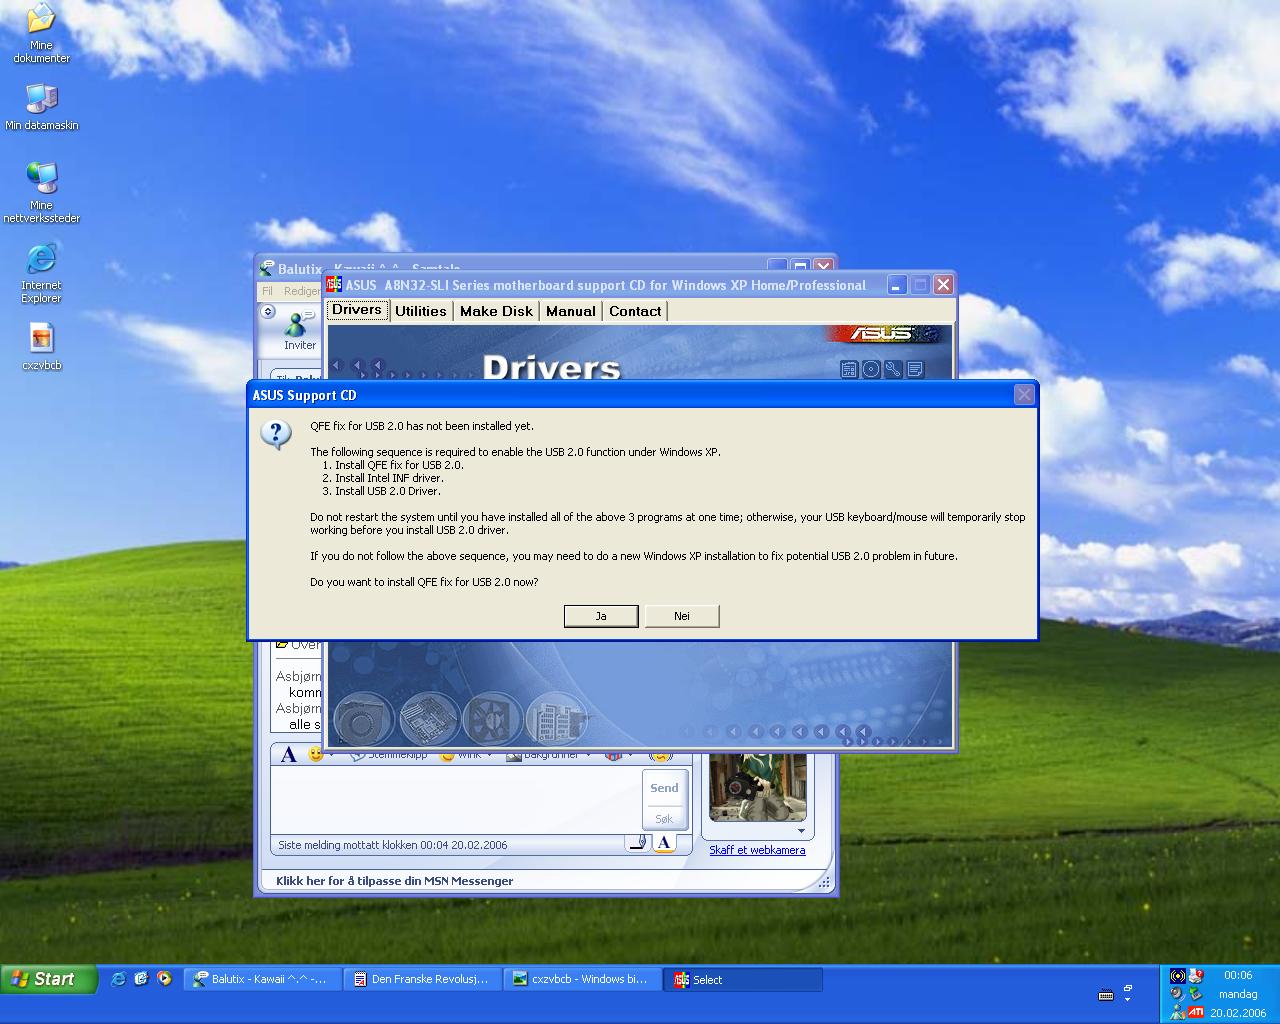
Task: Switch to Den Franske Revolusj taskbar window
Action: 422,979
